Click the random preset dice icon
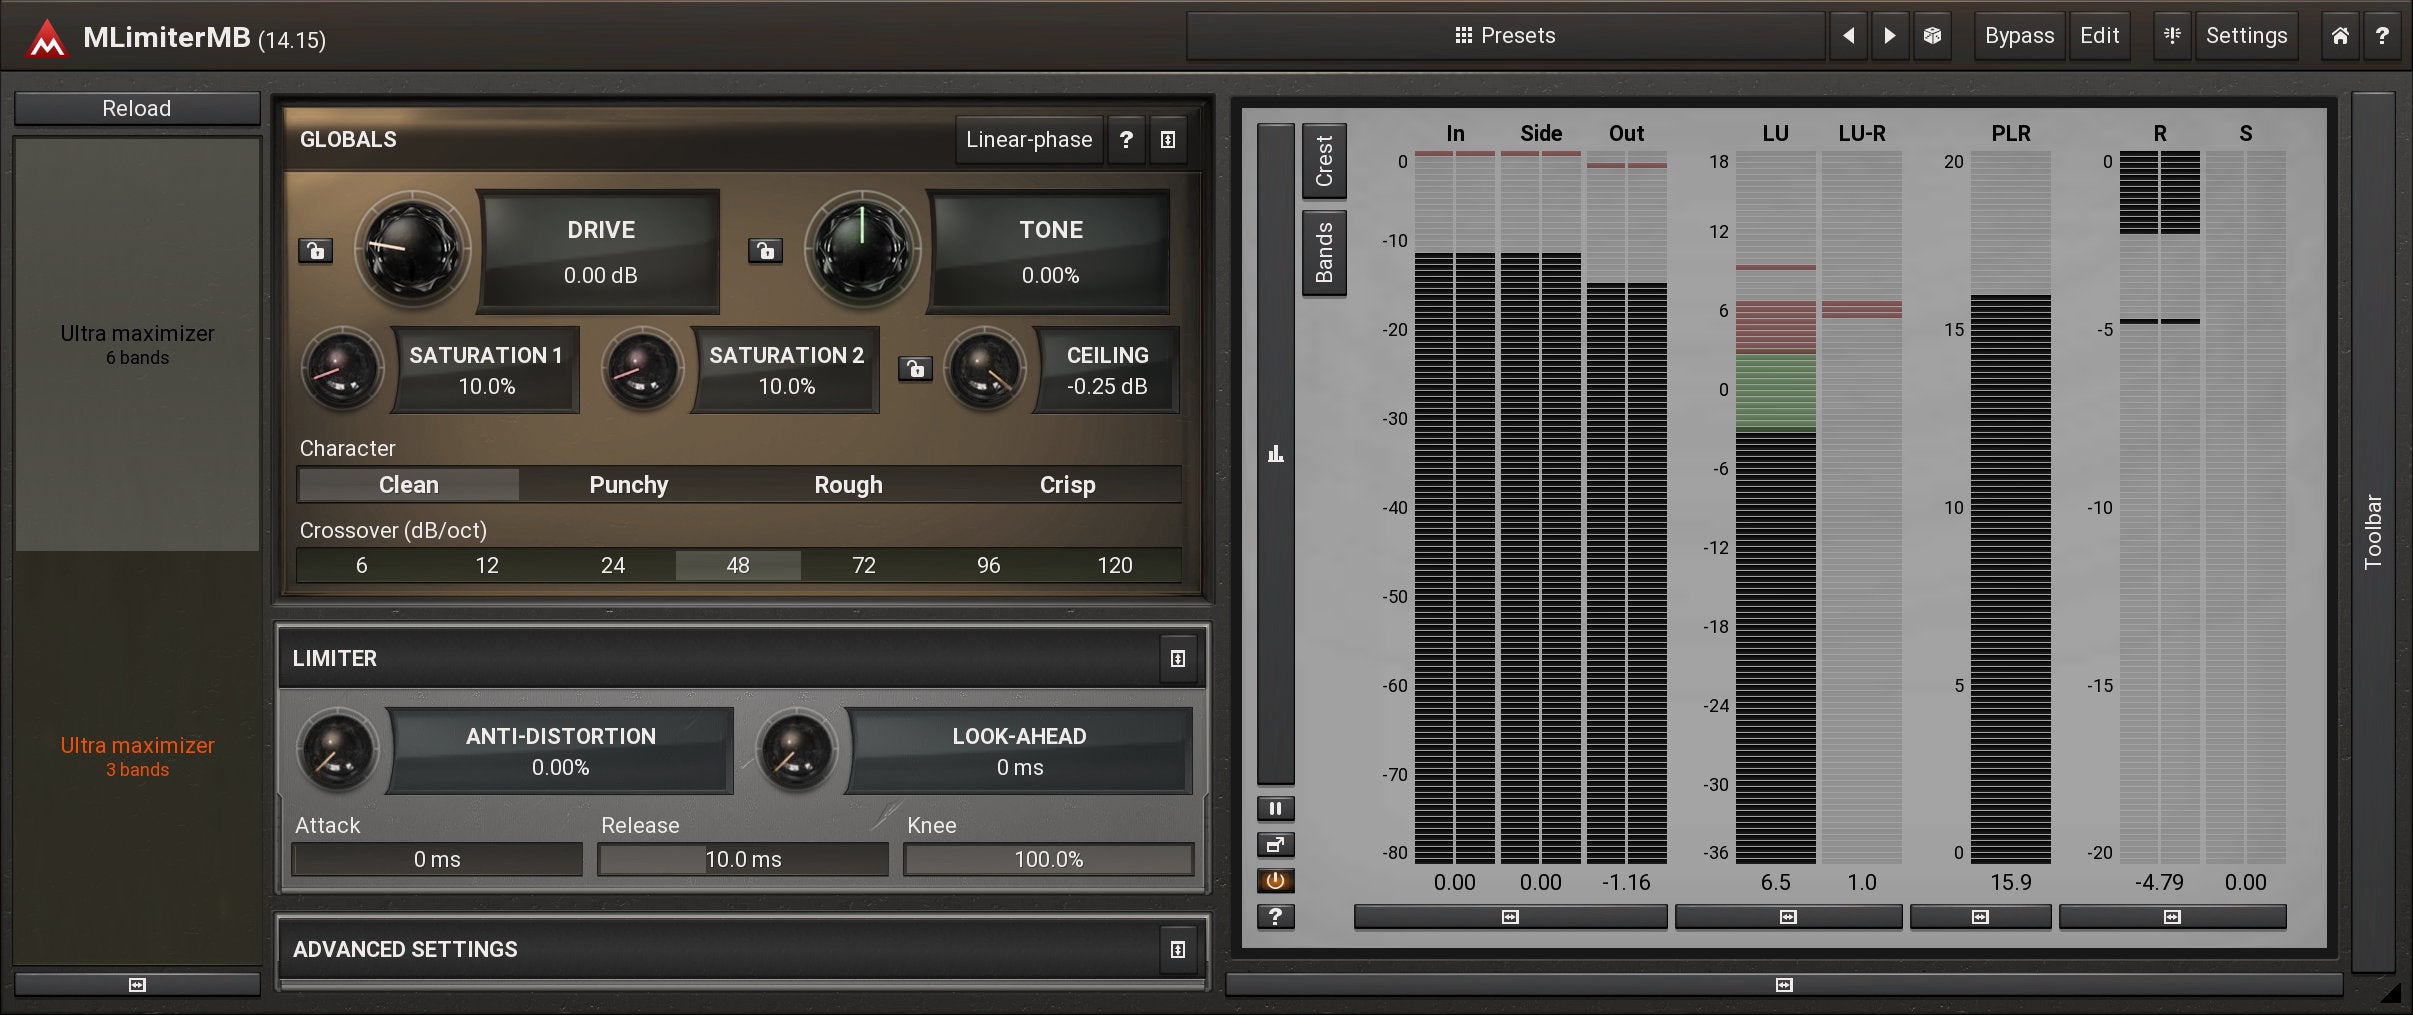The height and width of the screenshot is (1015, 2413). click(x=1932, y=36)
